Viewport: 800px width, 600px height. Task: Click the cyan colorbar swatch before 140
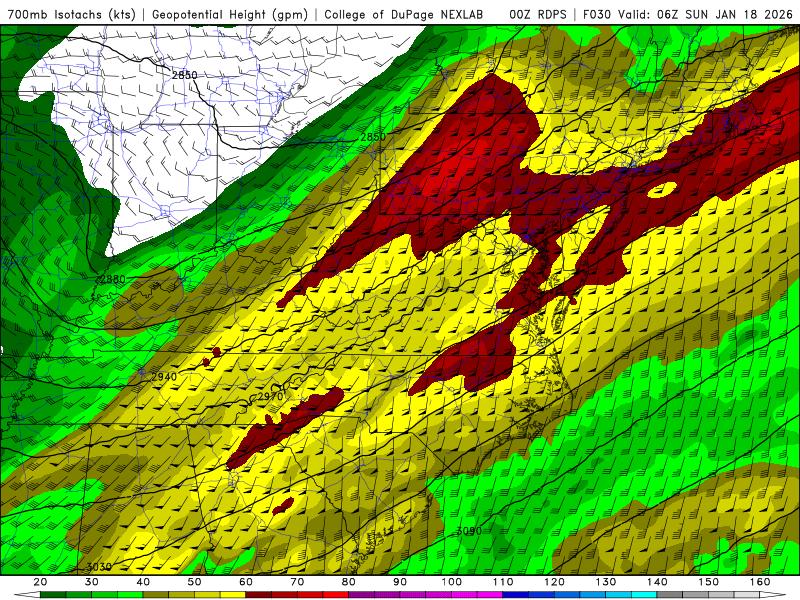(644, 595)
